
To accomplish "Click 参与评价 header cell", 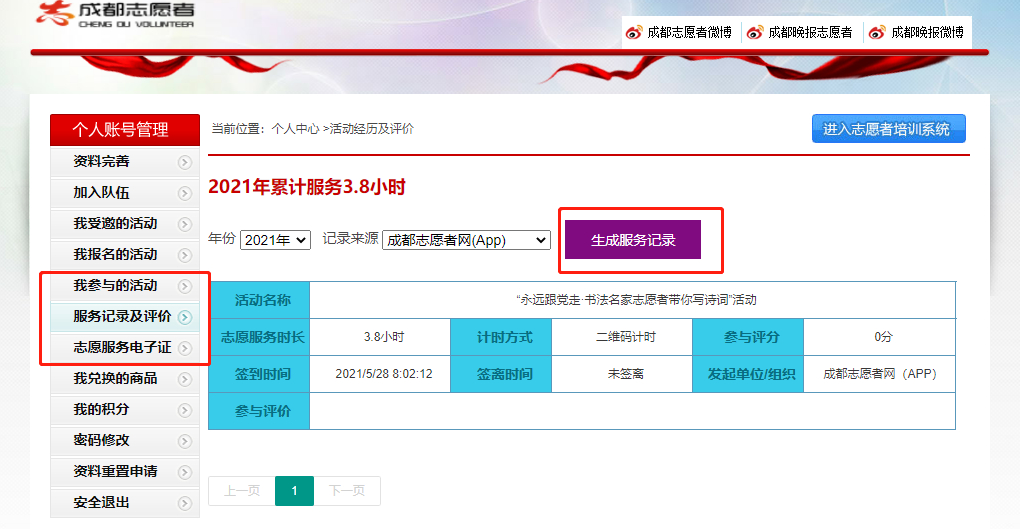I will pos(259,411).
